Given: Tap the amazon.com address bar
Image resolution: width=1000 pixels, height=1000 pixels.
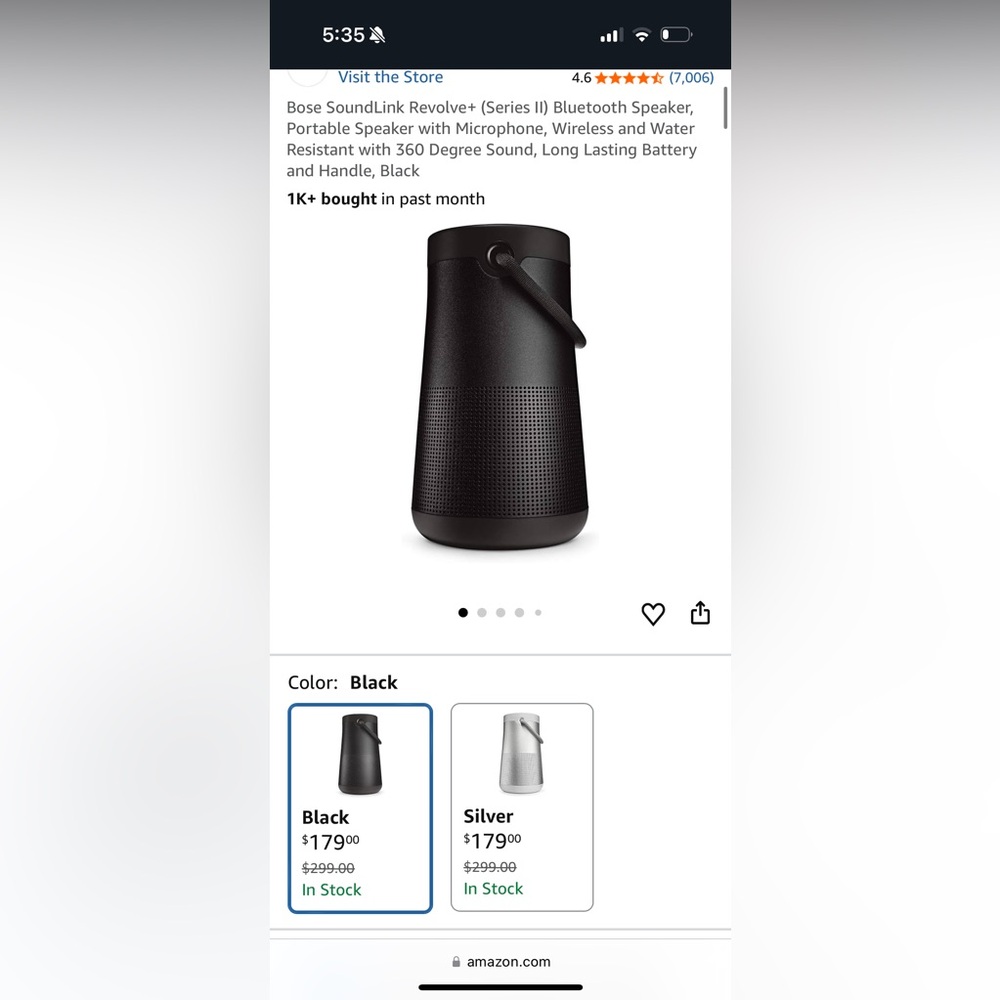Looking at the screenshot, I should pos(501,961).
